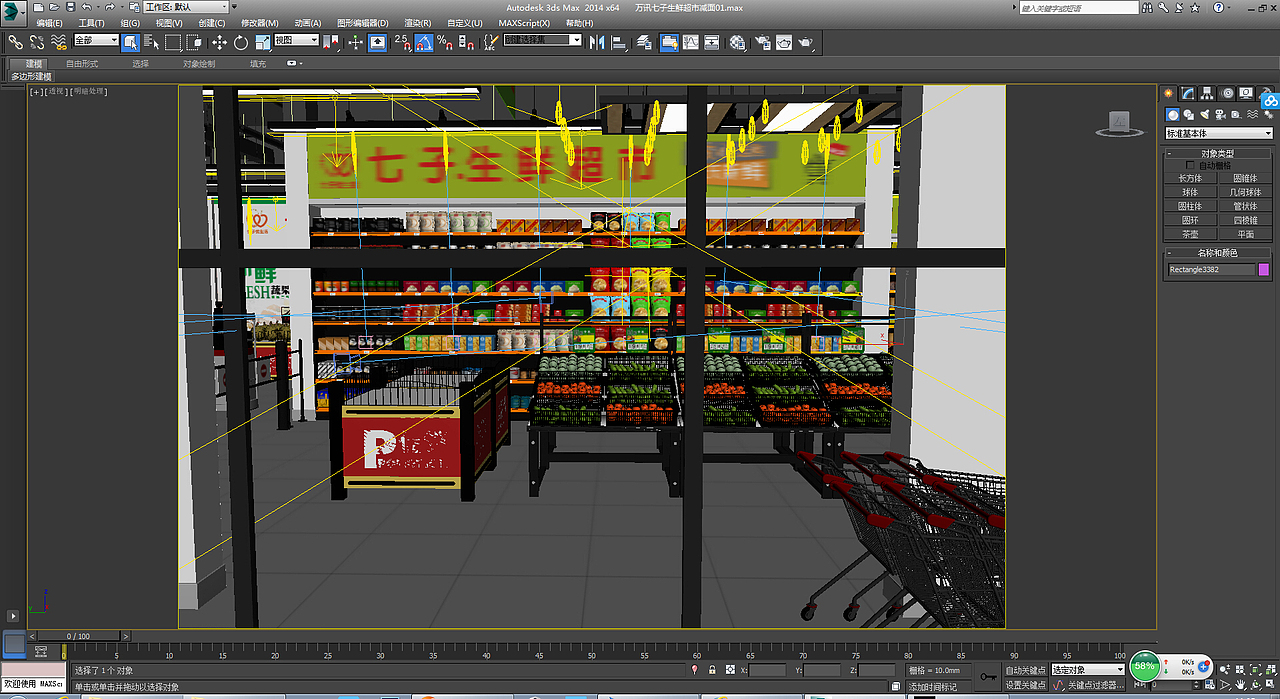Click the 茶壶 primitive button

point(1190,234)
